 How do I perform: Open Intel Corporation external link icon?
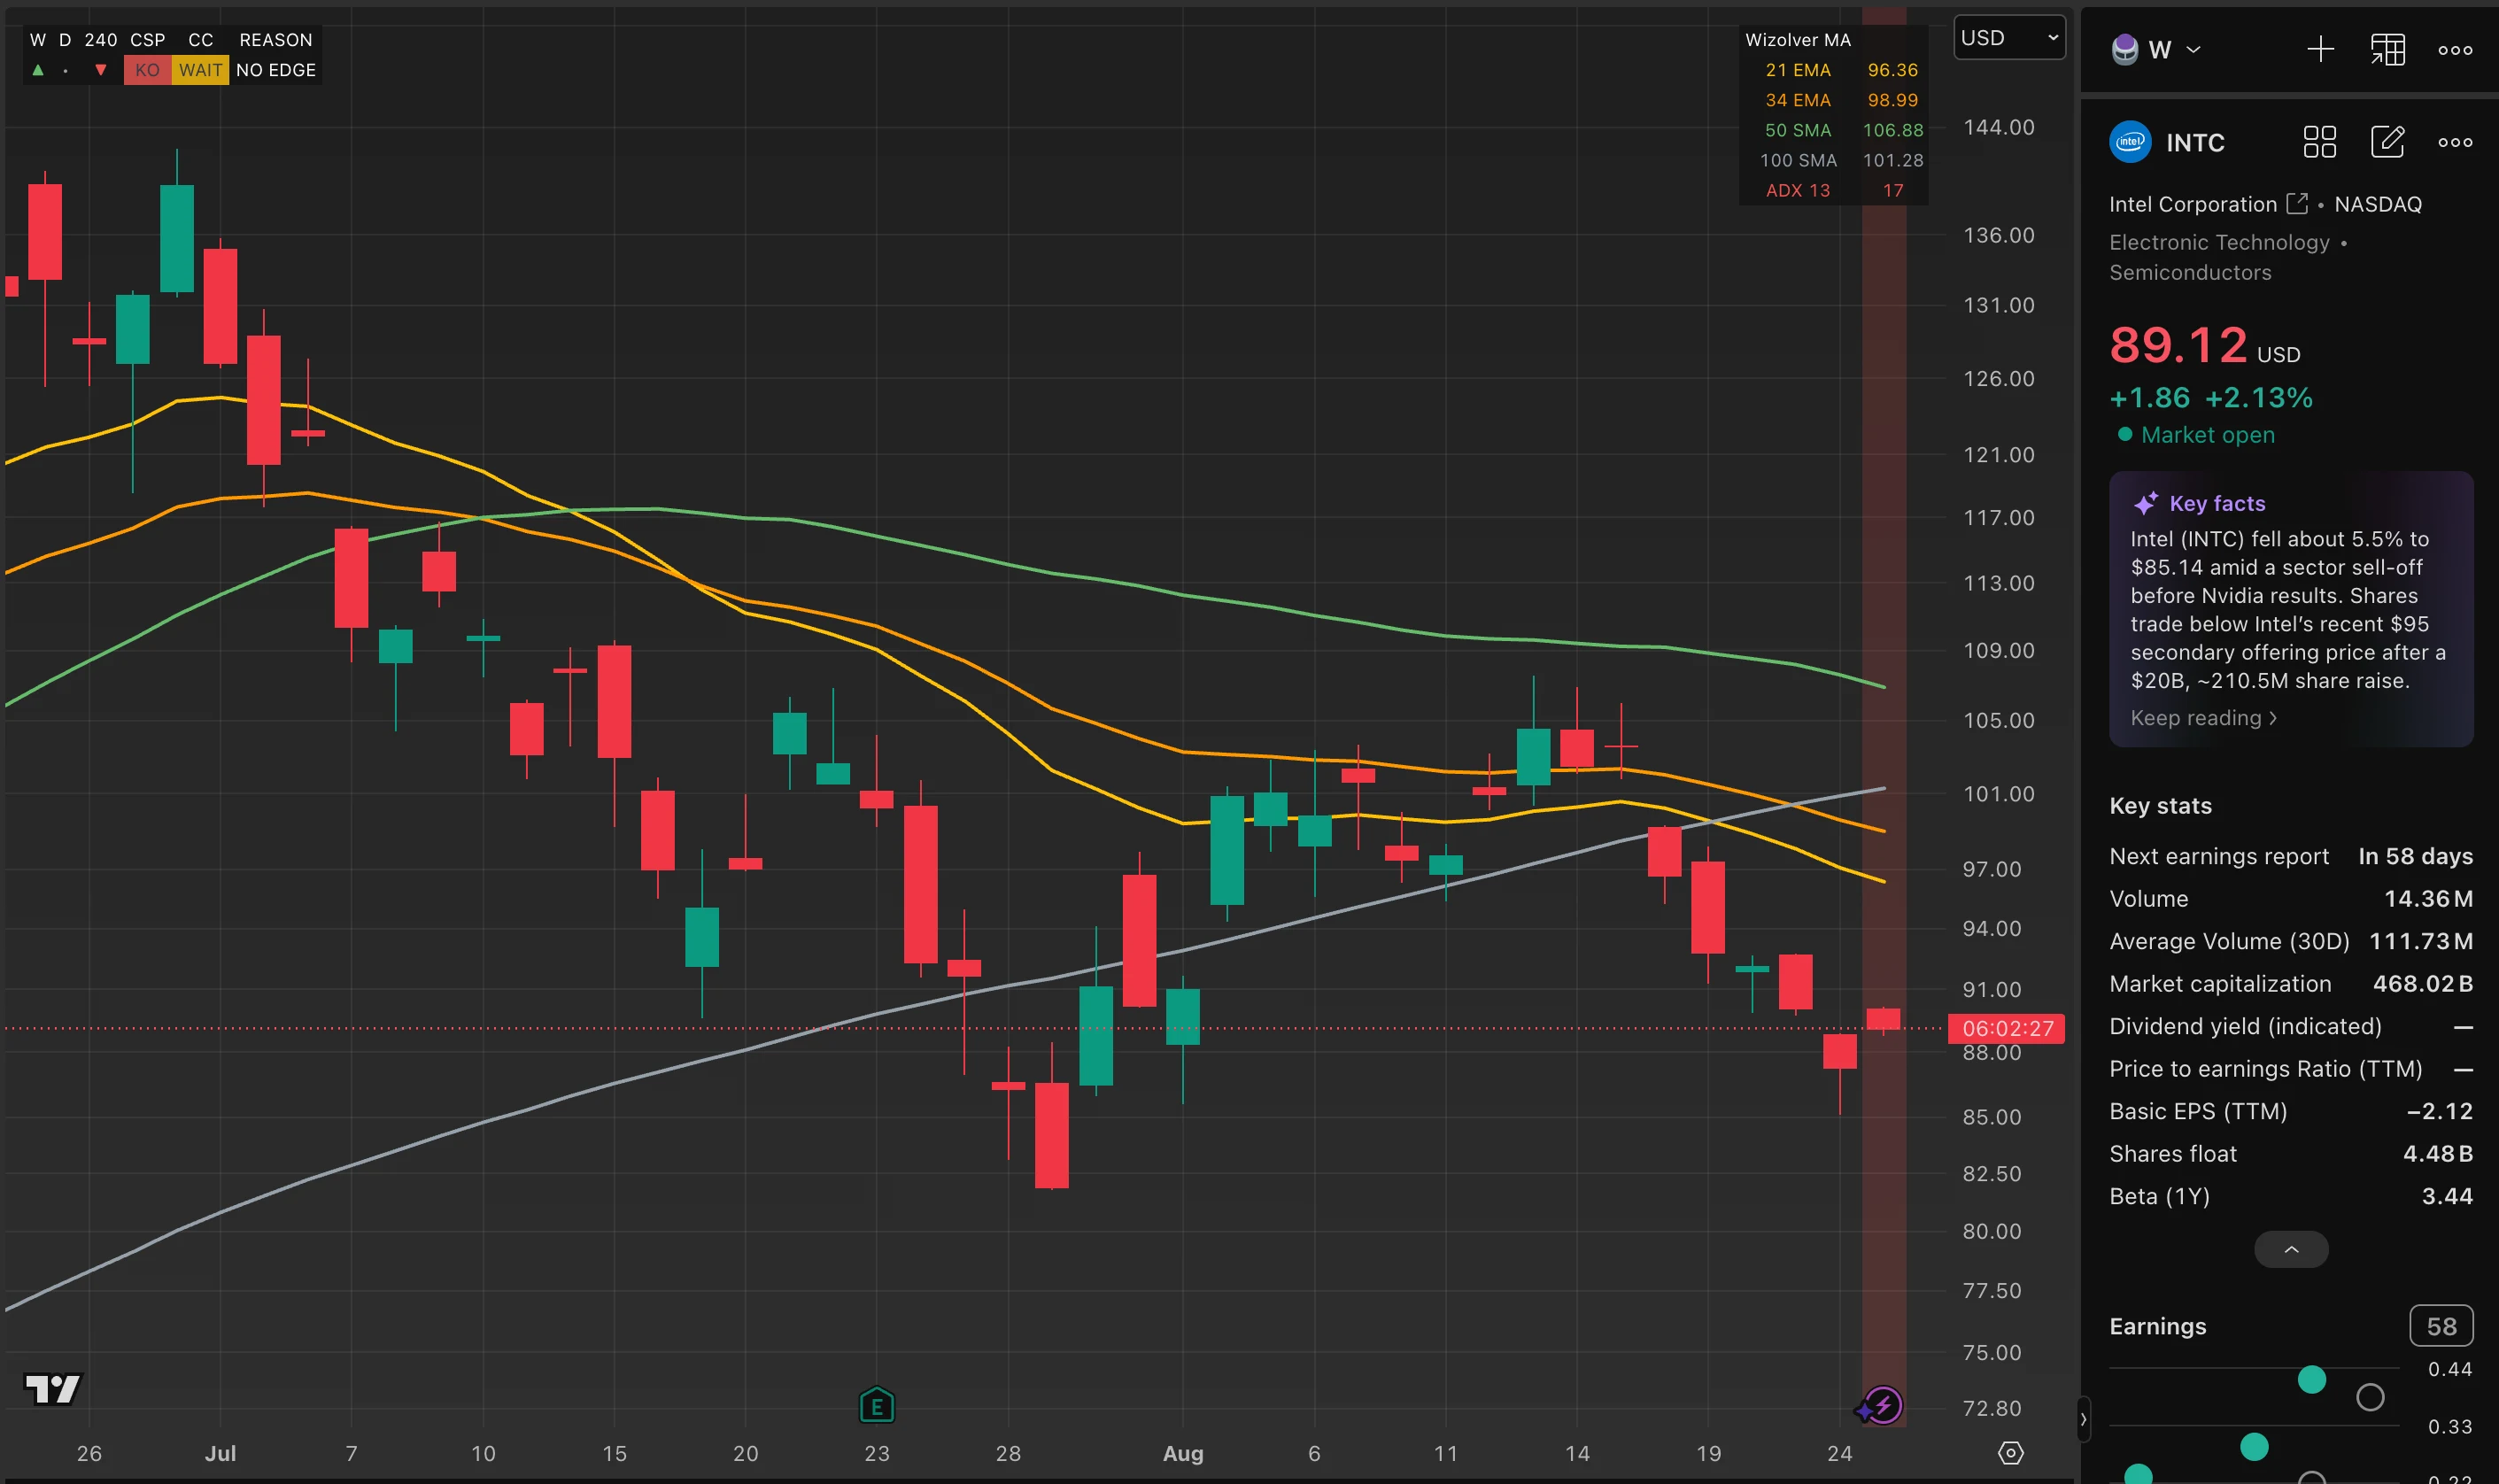pyautogui.click(x=2297, y=204)
